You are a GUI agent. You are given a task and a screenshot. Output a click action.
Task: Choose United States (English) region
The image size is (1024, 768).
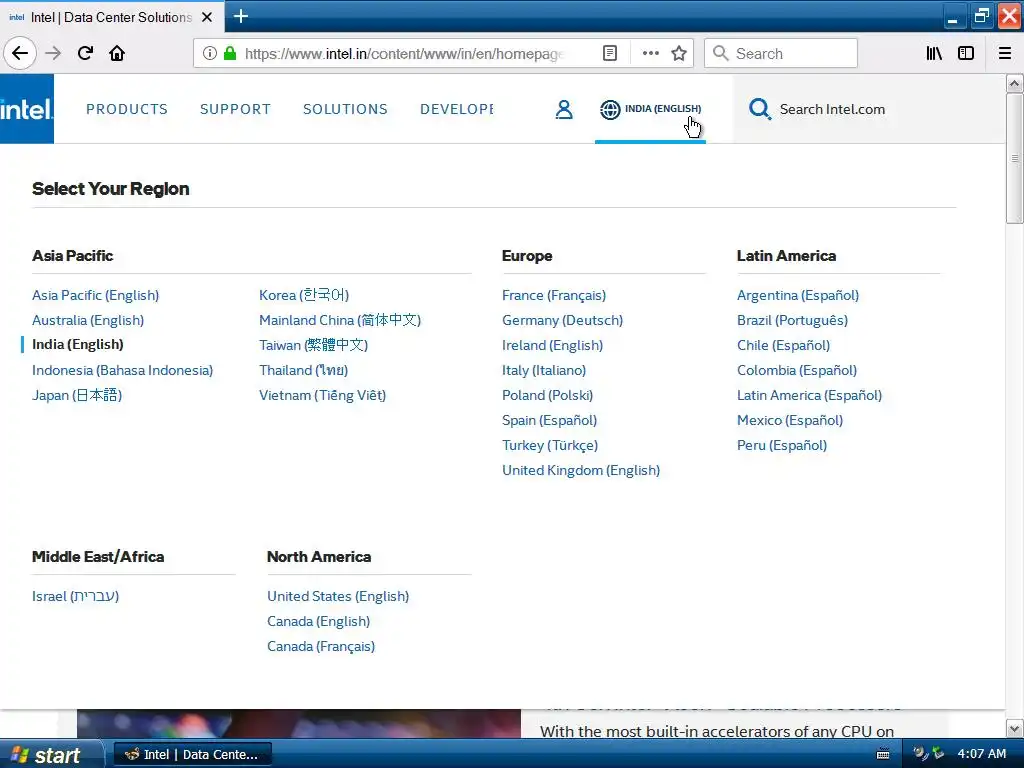point(338,596)
